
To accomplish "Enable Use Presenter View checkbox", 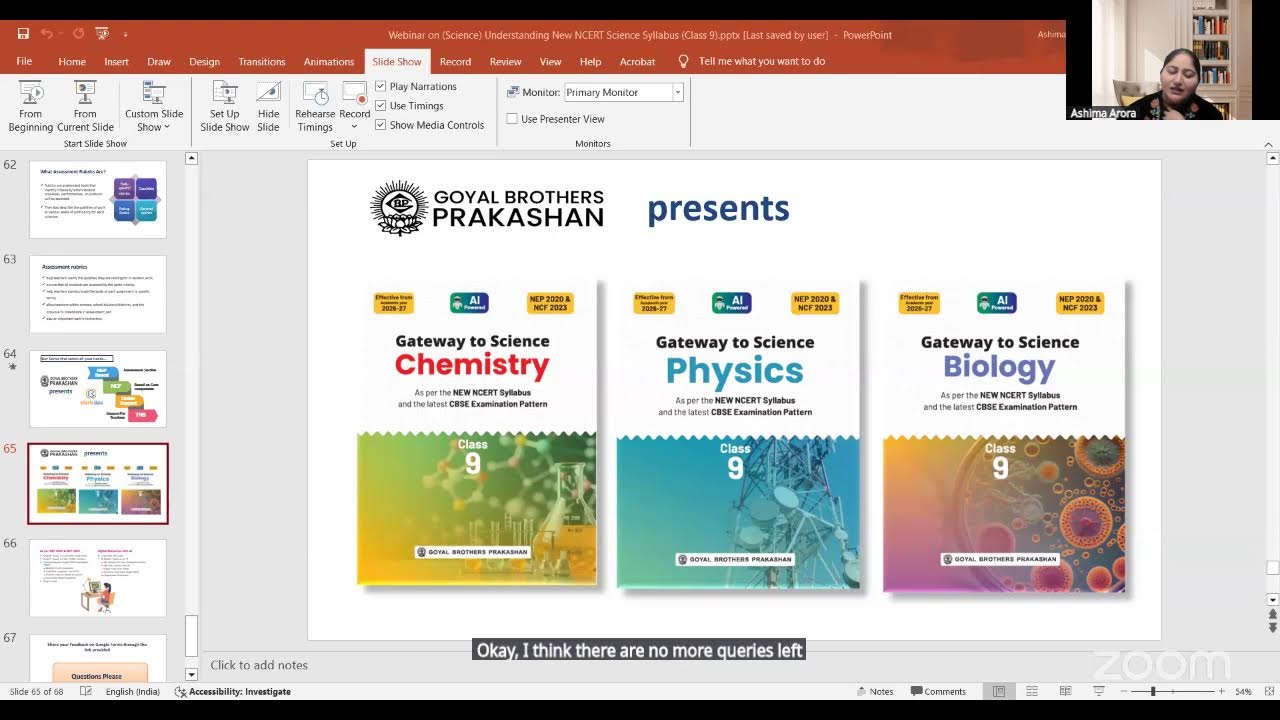I will coord(512,119).
